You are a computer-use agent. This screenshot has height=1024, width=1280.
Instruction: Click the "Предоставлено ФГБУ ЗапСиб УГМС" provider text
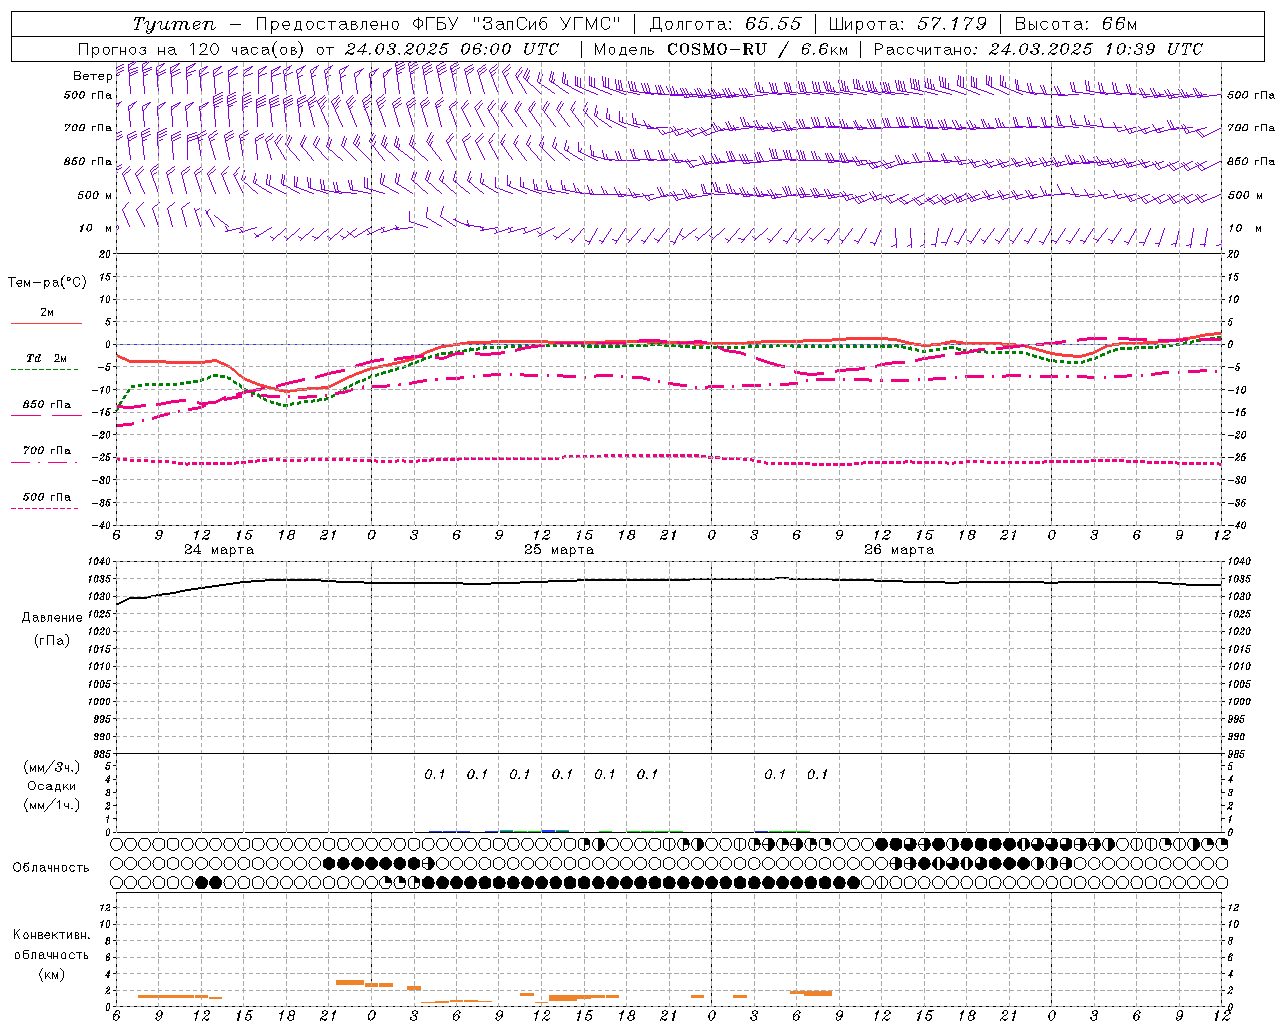[x=439, y=24]
